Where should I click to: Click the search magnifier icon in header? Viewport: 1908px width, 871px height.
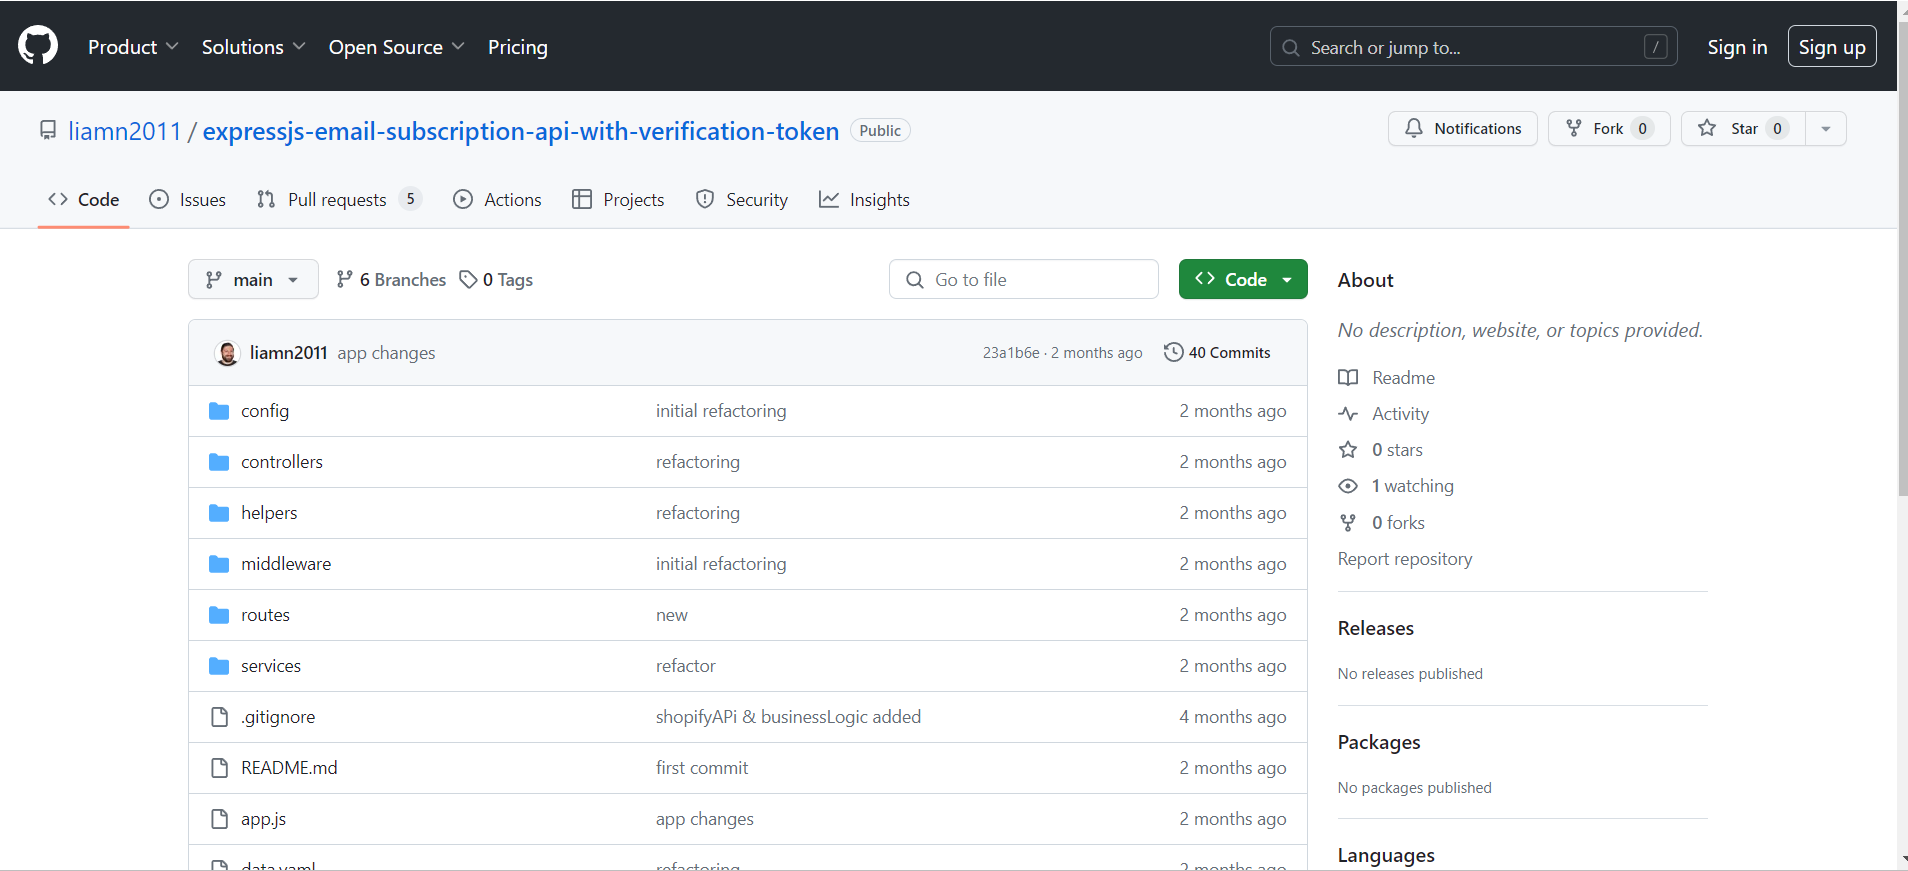[x=1291, y=48]
